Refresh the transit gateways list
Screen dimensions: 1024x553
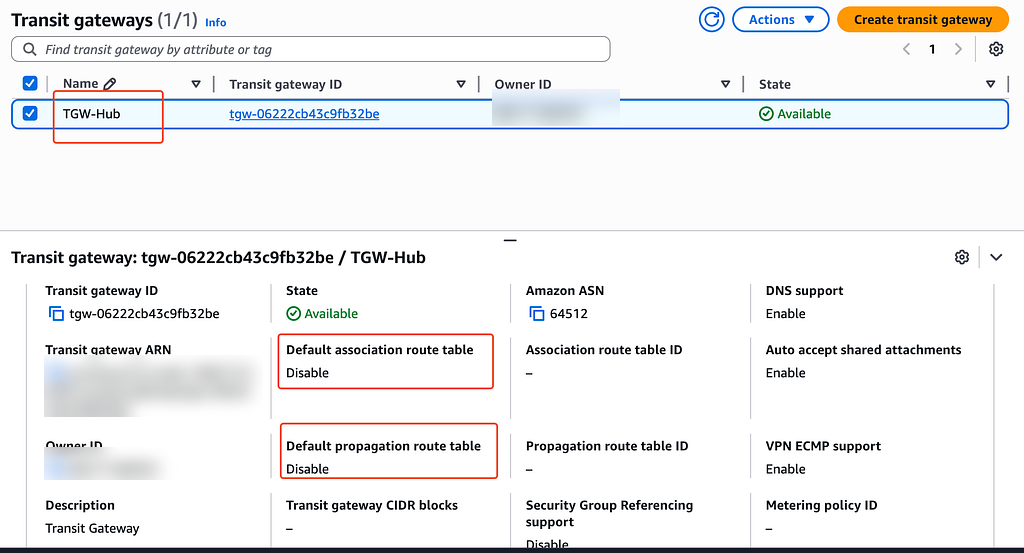(x=711, y=20)
